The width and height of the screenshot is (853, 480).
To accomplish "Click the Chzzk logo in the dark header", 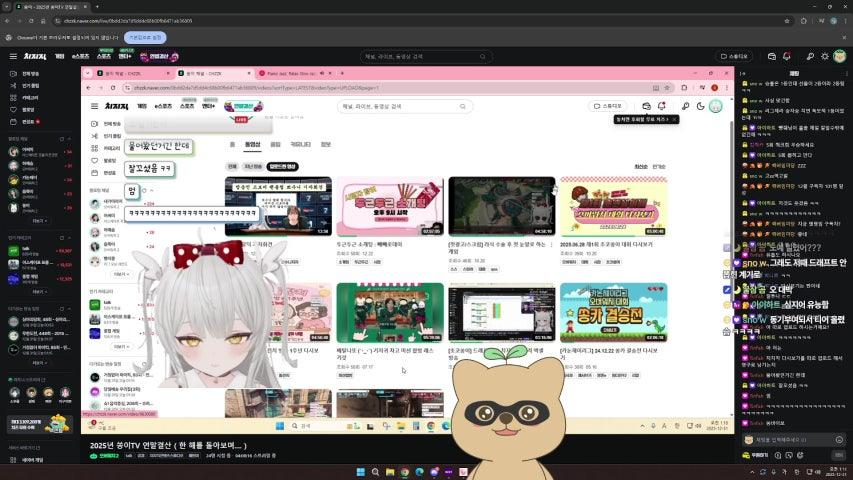I will point(35,56).
